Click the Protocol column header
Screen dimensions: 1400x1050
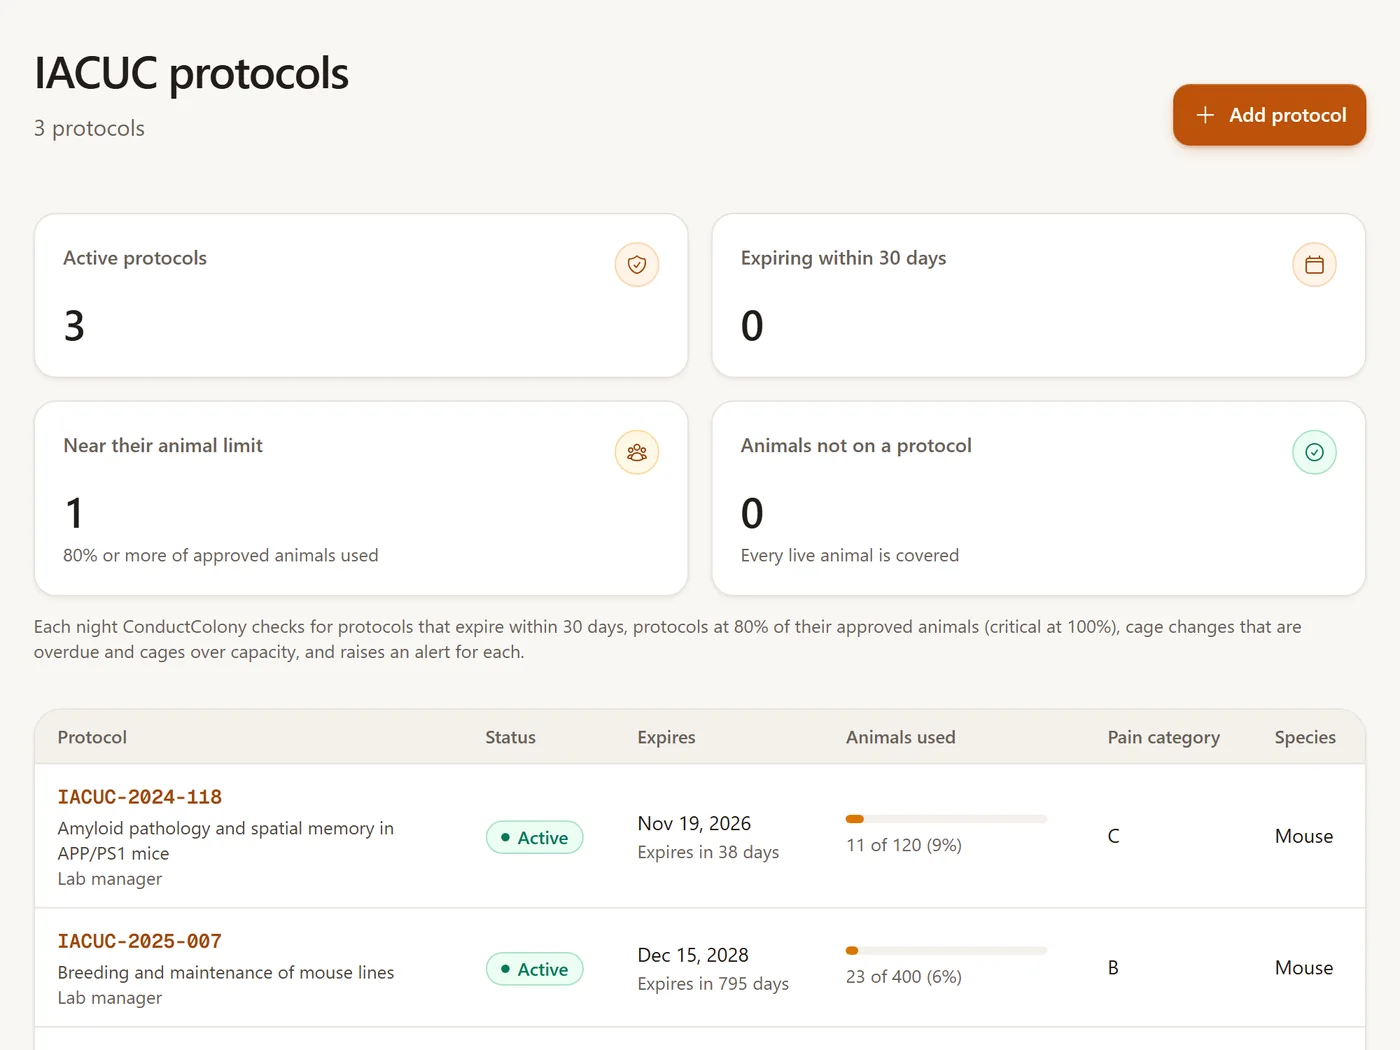click(92, 737)
